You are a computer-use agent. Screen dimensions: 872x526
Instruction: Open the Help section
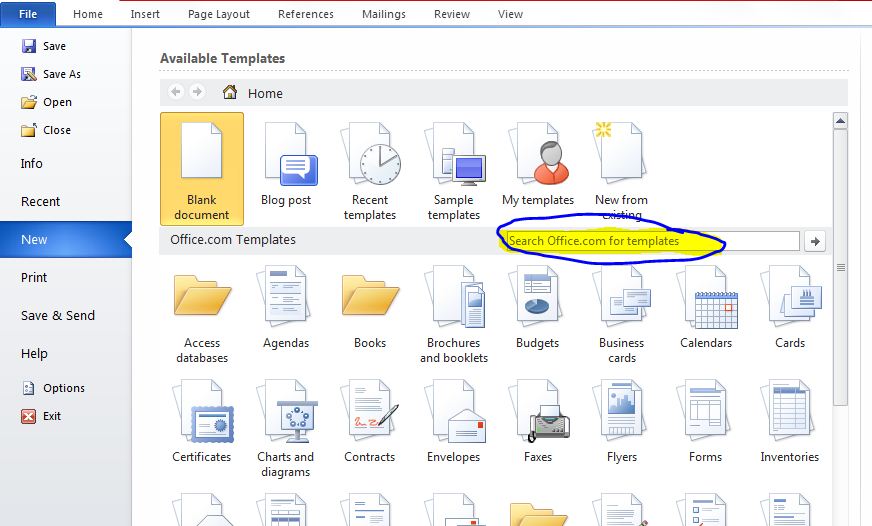34,353
